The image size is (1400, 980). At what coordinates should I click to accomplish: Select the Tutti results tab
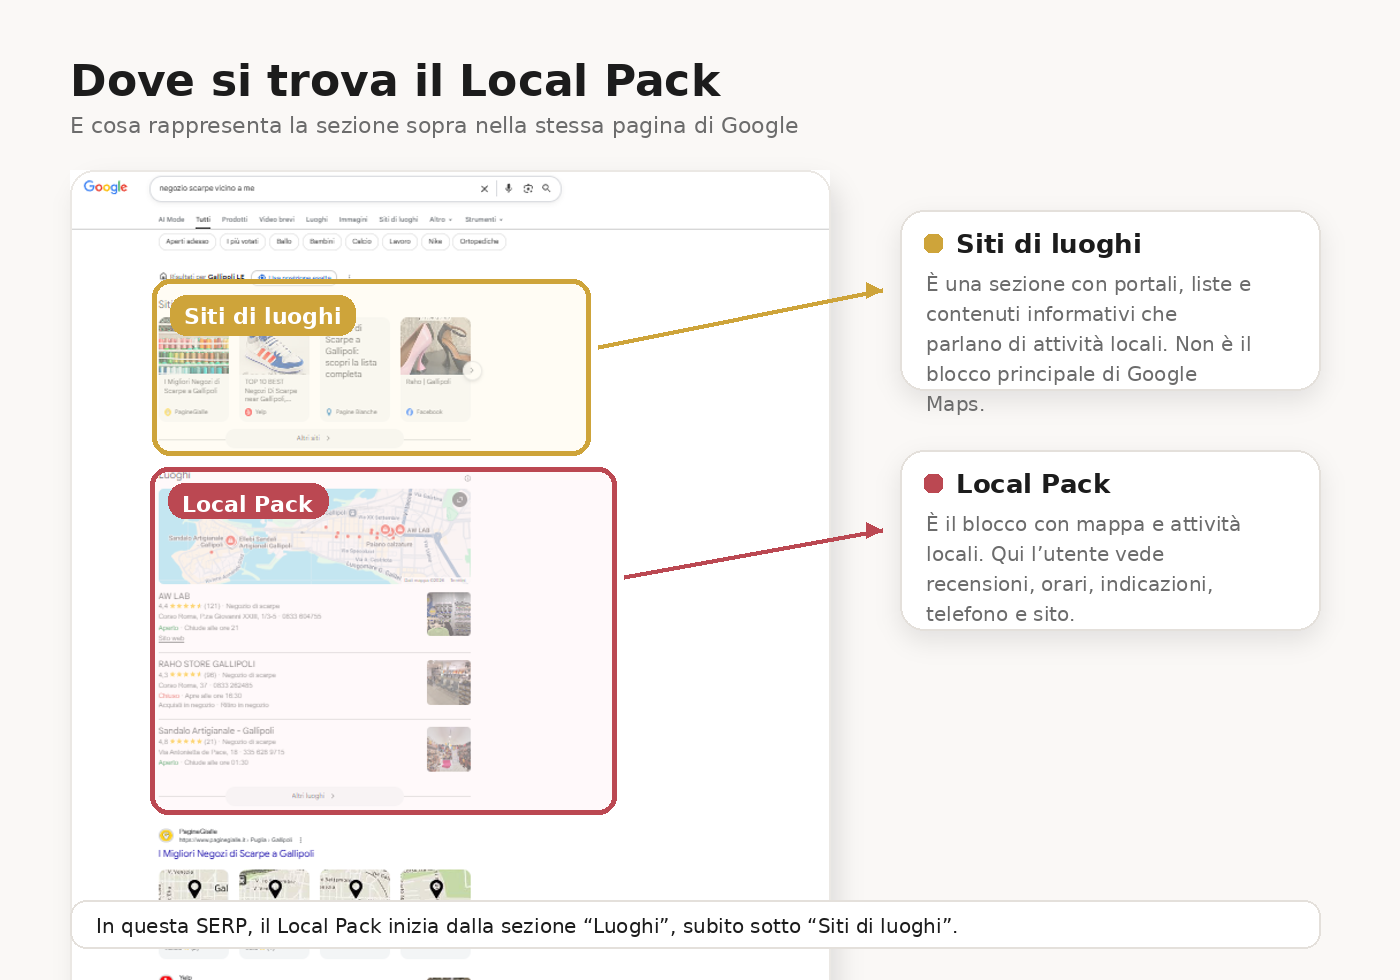(x=203, y=219)
